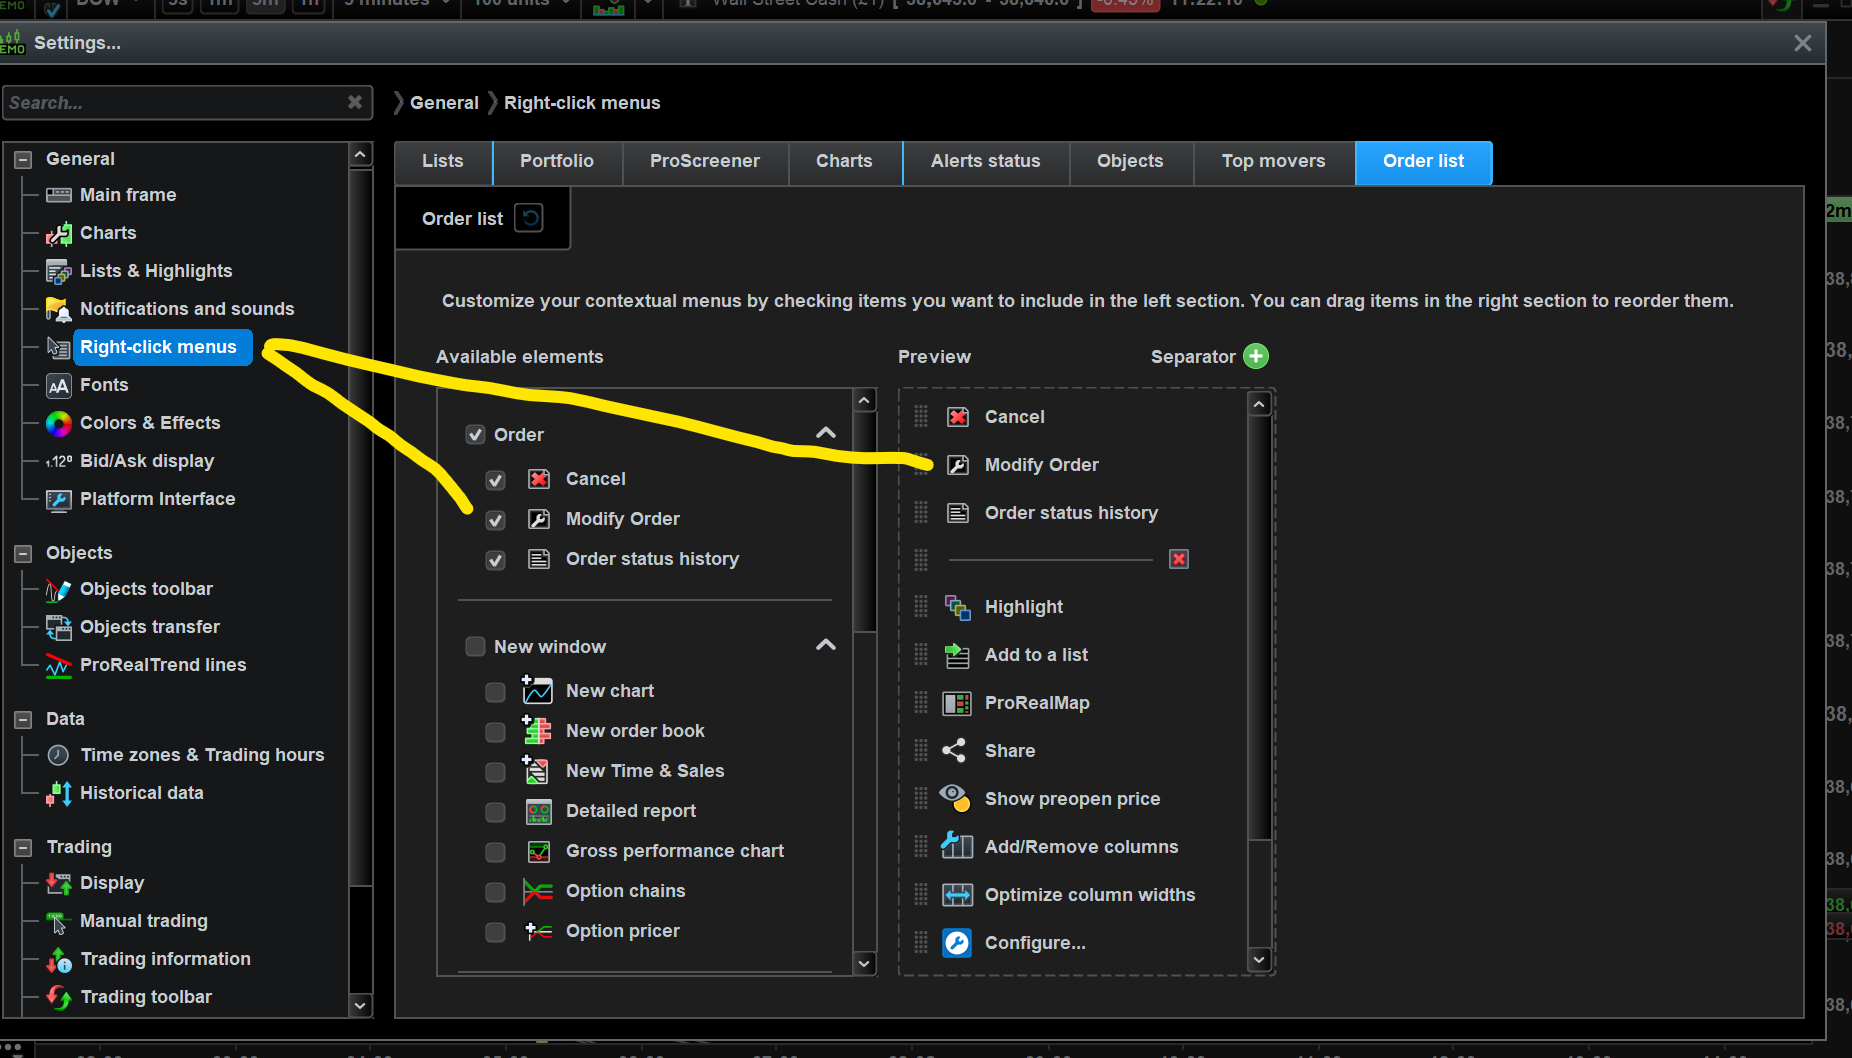Click the Platform Interface icon
The image size is (1852, 1058).
[59, 500]
